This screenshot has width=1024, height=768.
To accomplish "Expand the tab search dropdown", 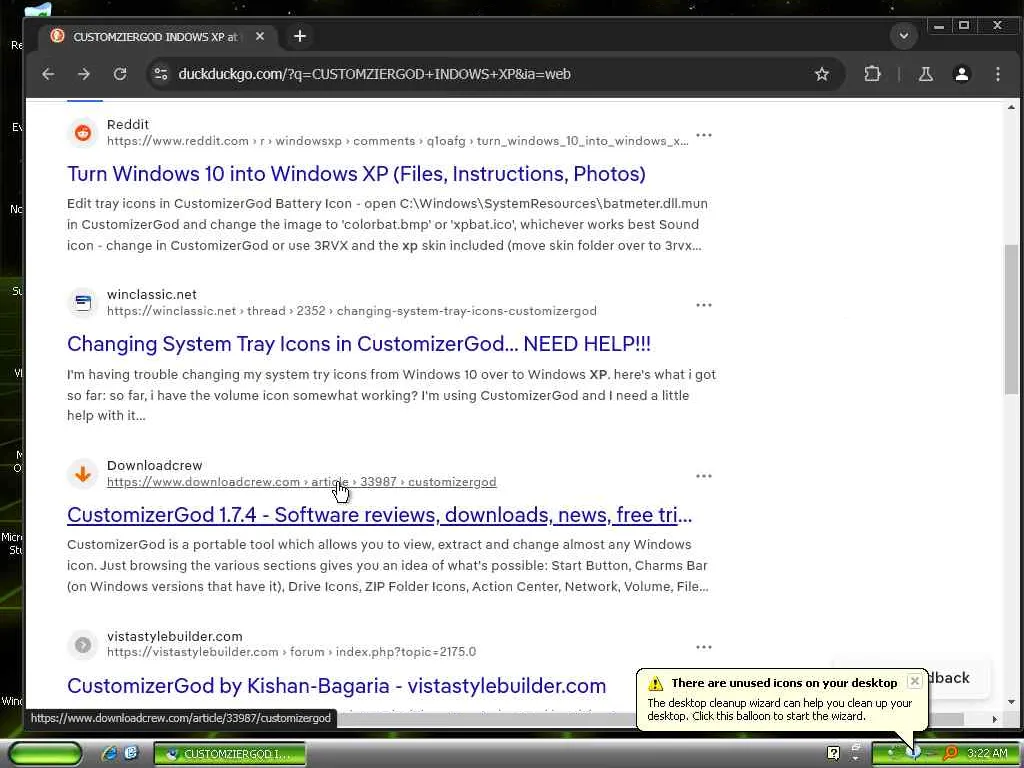I will click(x=904, y=36).
